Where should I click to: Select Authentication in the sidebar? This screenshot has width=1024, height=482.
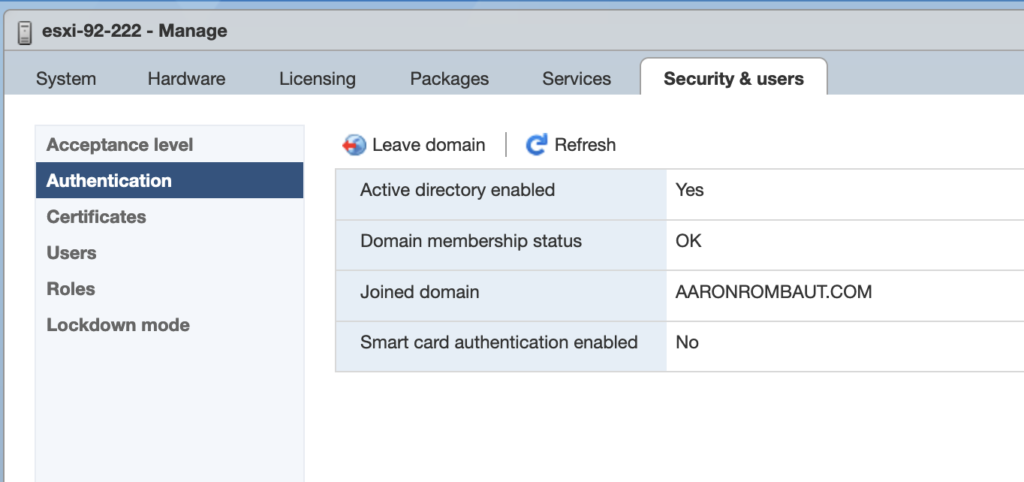[109, 181]
